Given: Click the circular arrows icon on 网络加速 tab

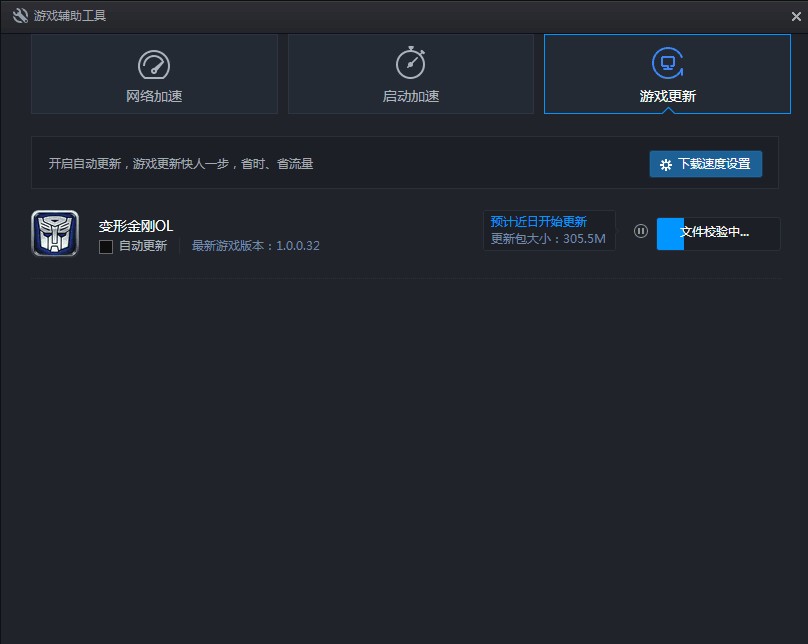Looking at the screenshot, I should pyautogui.click(x=154, y=62).
